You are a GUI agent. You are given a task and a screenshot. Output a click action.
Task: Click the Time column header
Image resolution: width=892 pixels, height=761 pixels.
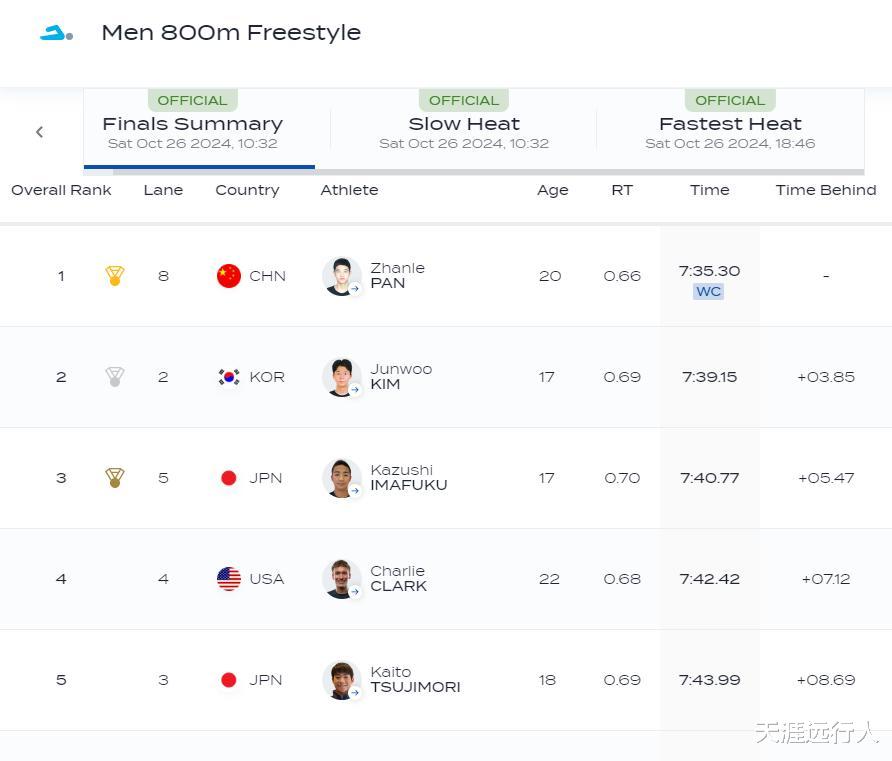tap(710, 190)
